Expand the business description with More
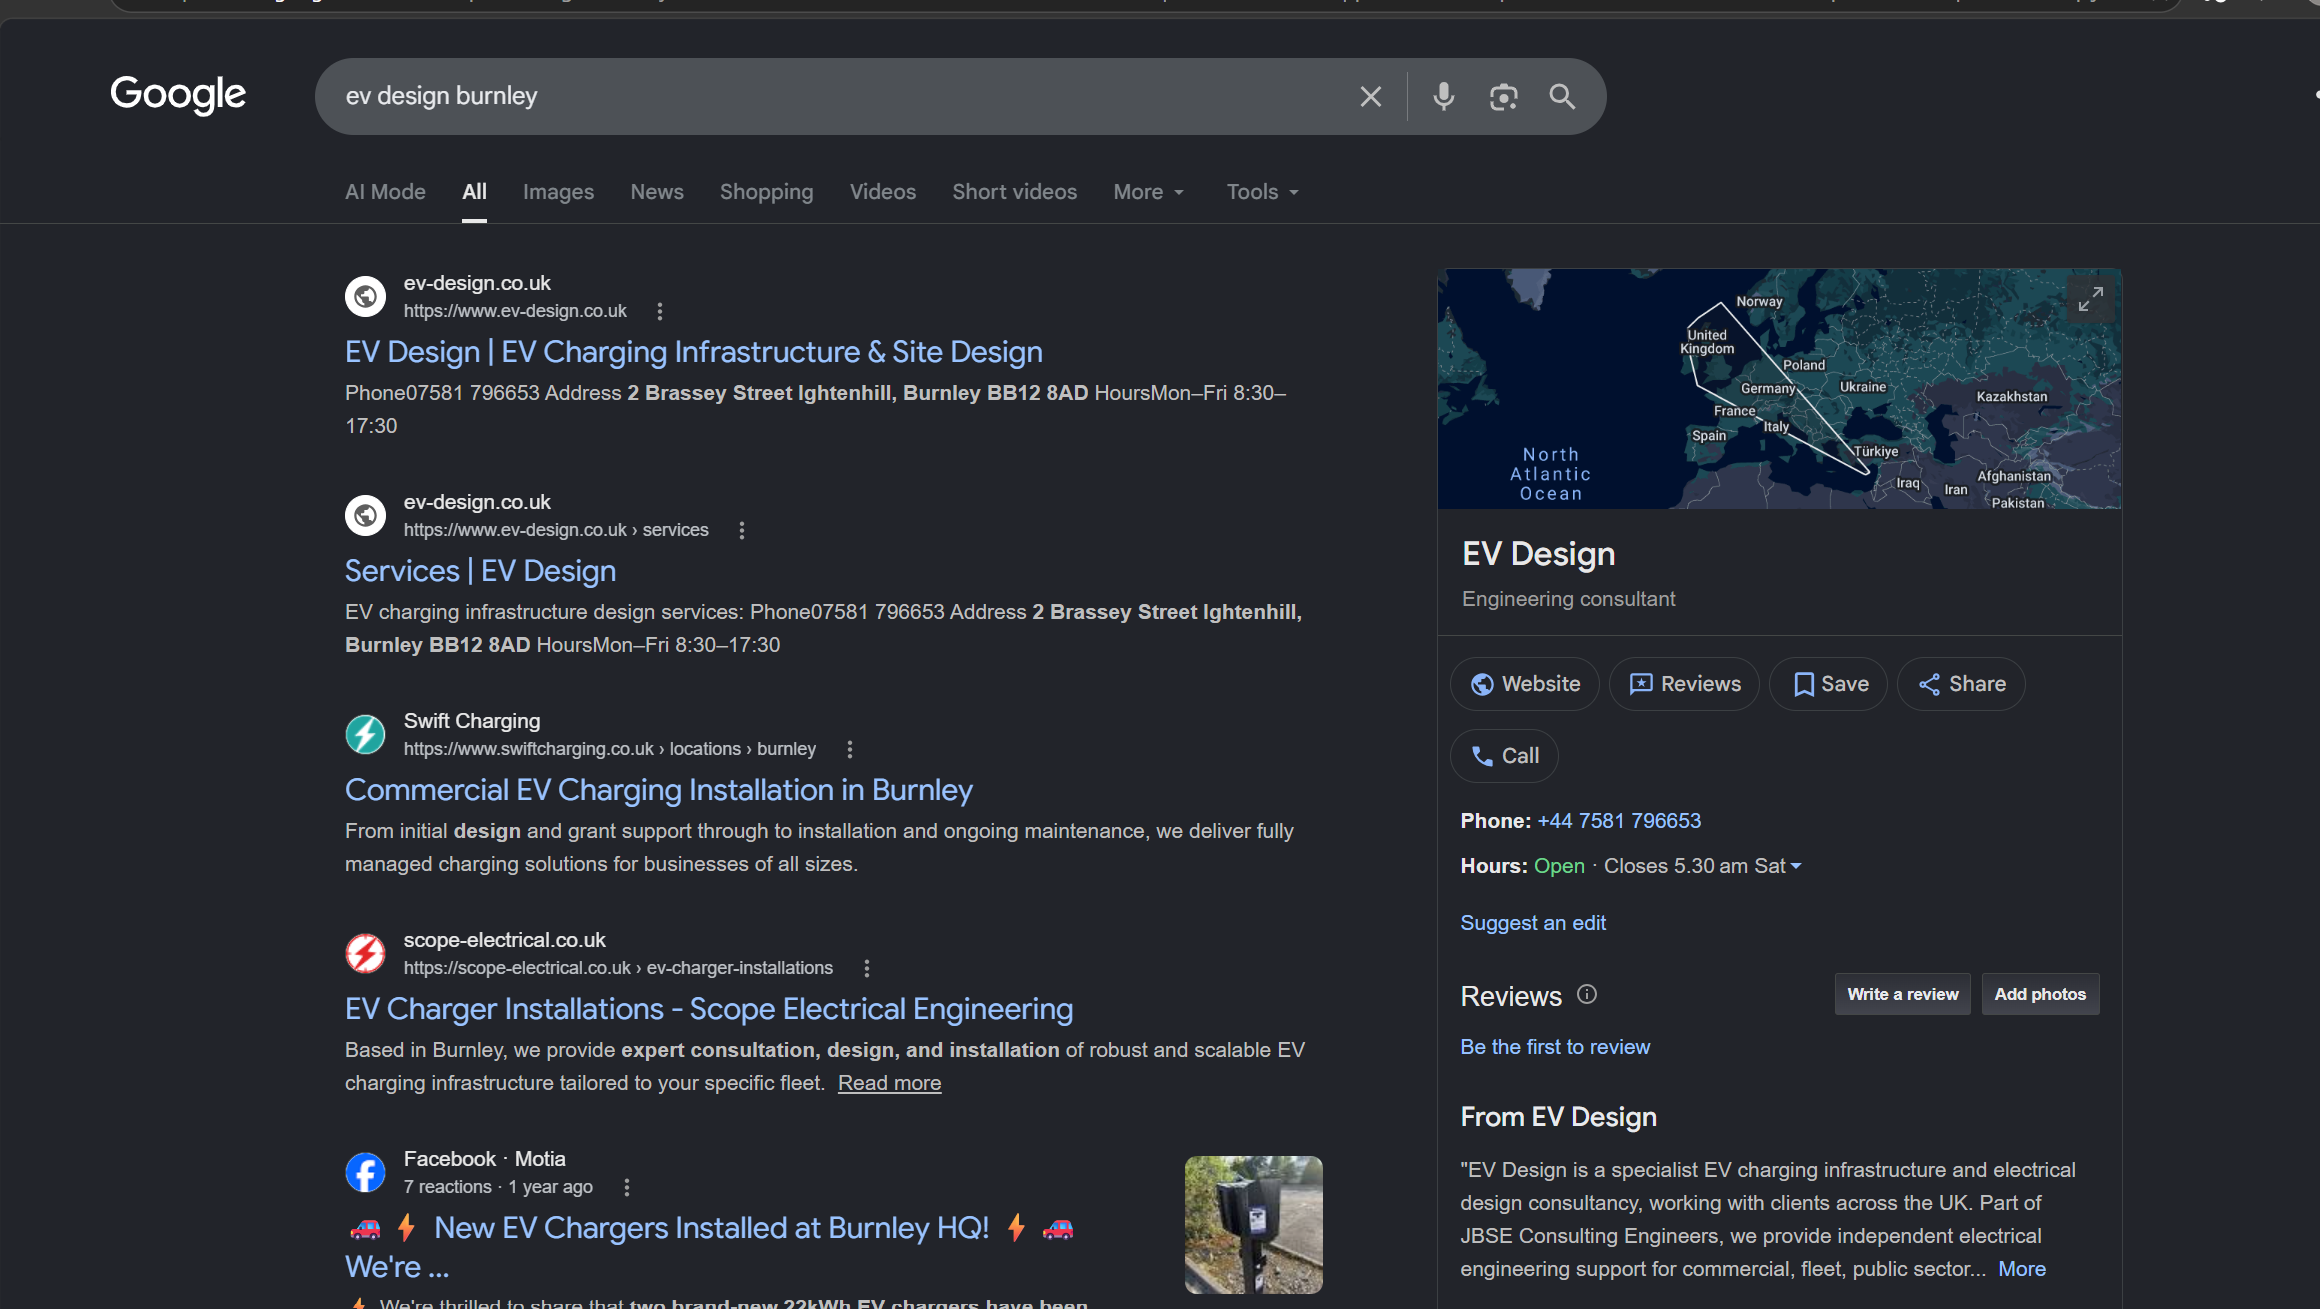 pos(2022,1269)
